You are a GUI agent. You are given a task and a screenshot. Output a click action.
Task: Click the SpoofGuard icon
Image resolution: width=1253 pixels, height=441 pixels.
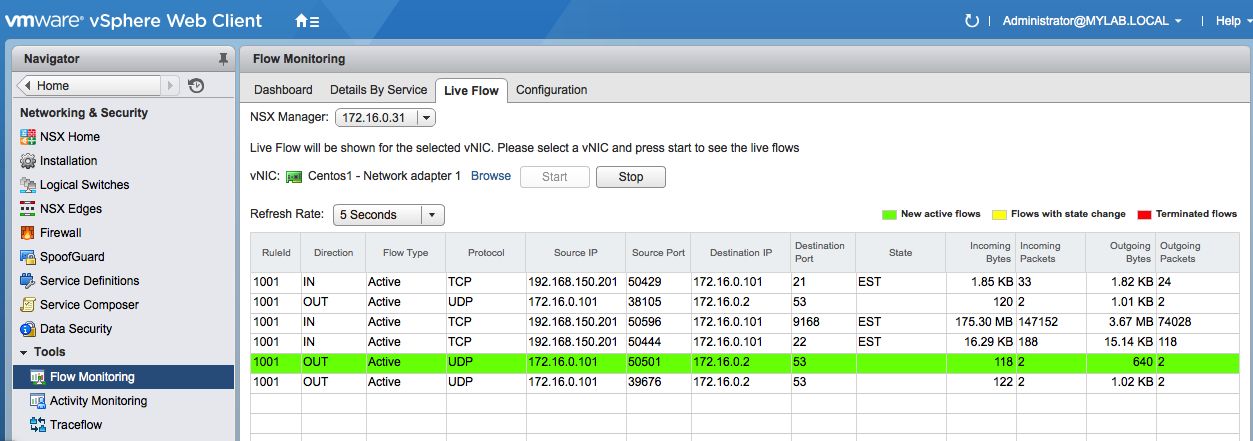(x=28, y=257)
